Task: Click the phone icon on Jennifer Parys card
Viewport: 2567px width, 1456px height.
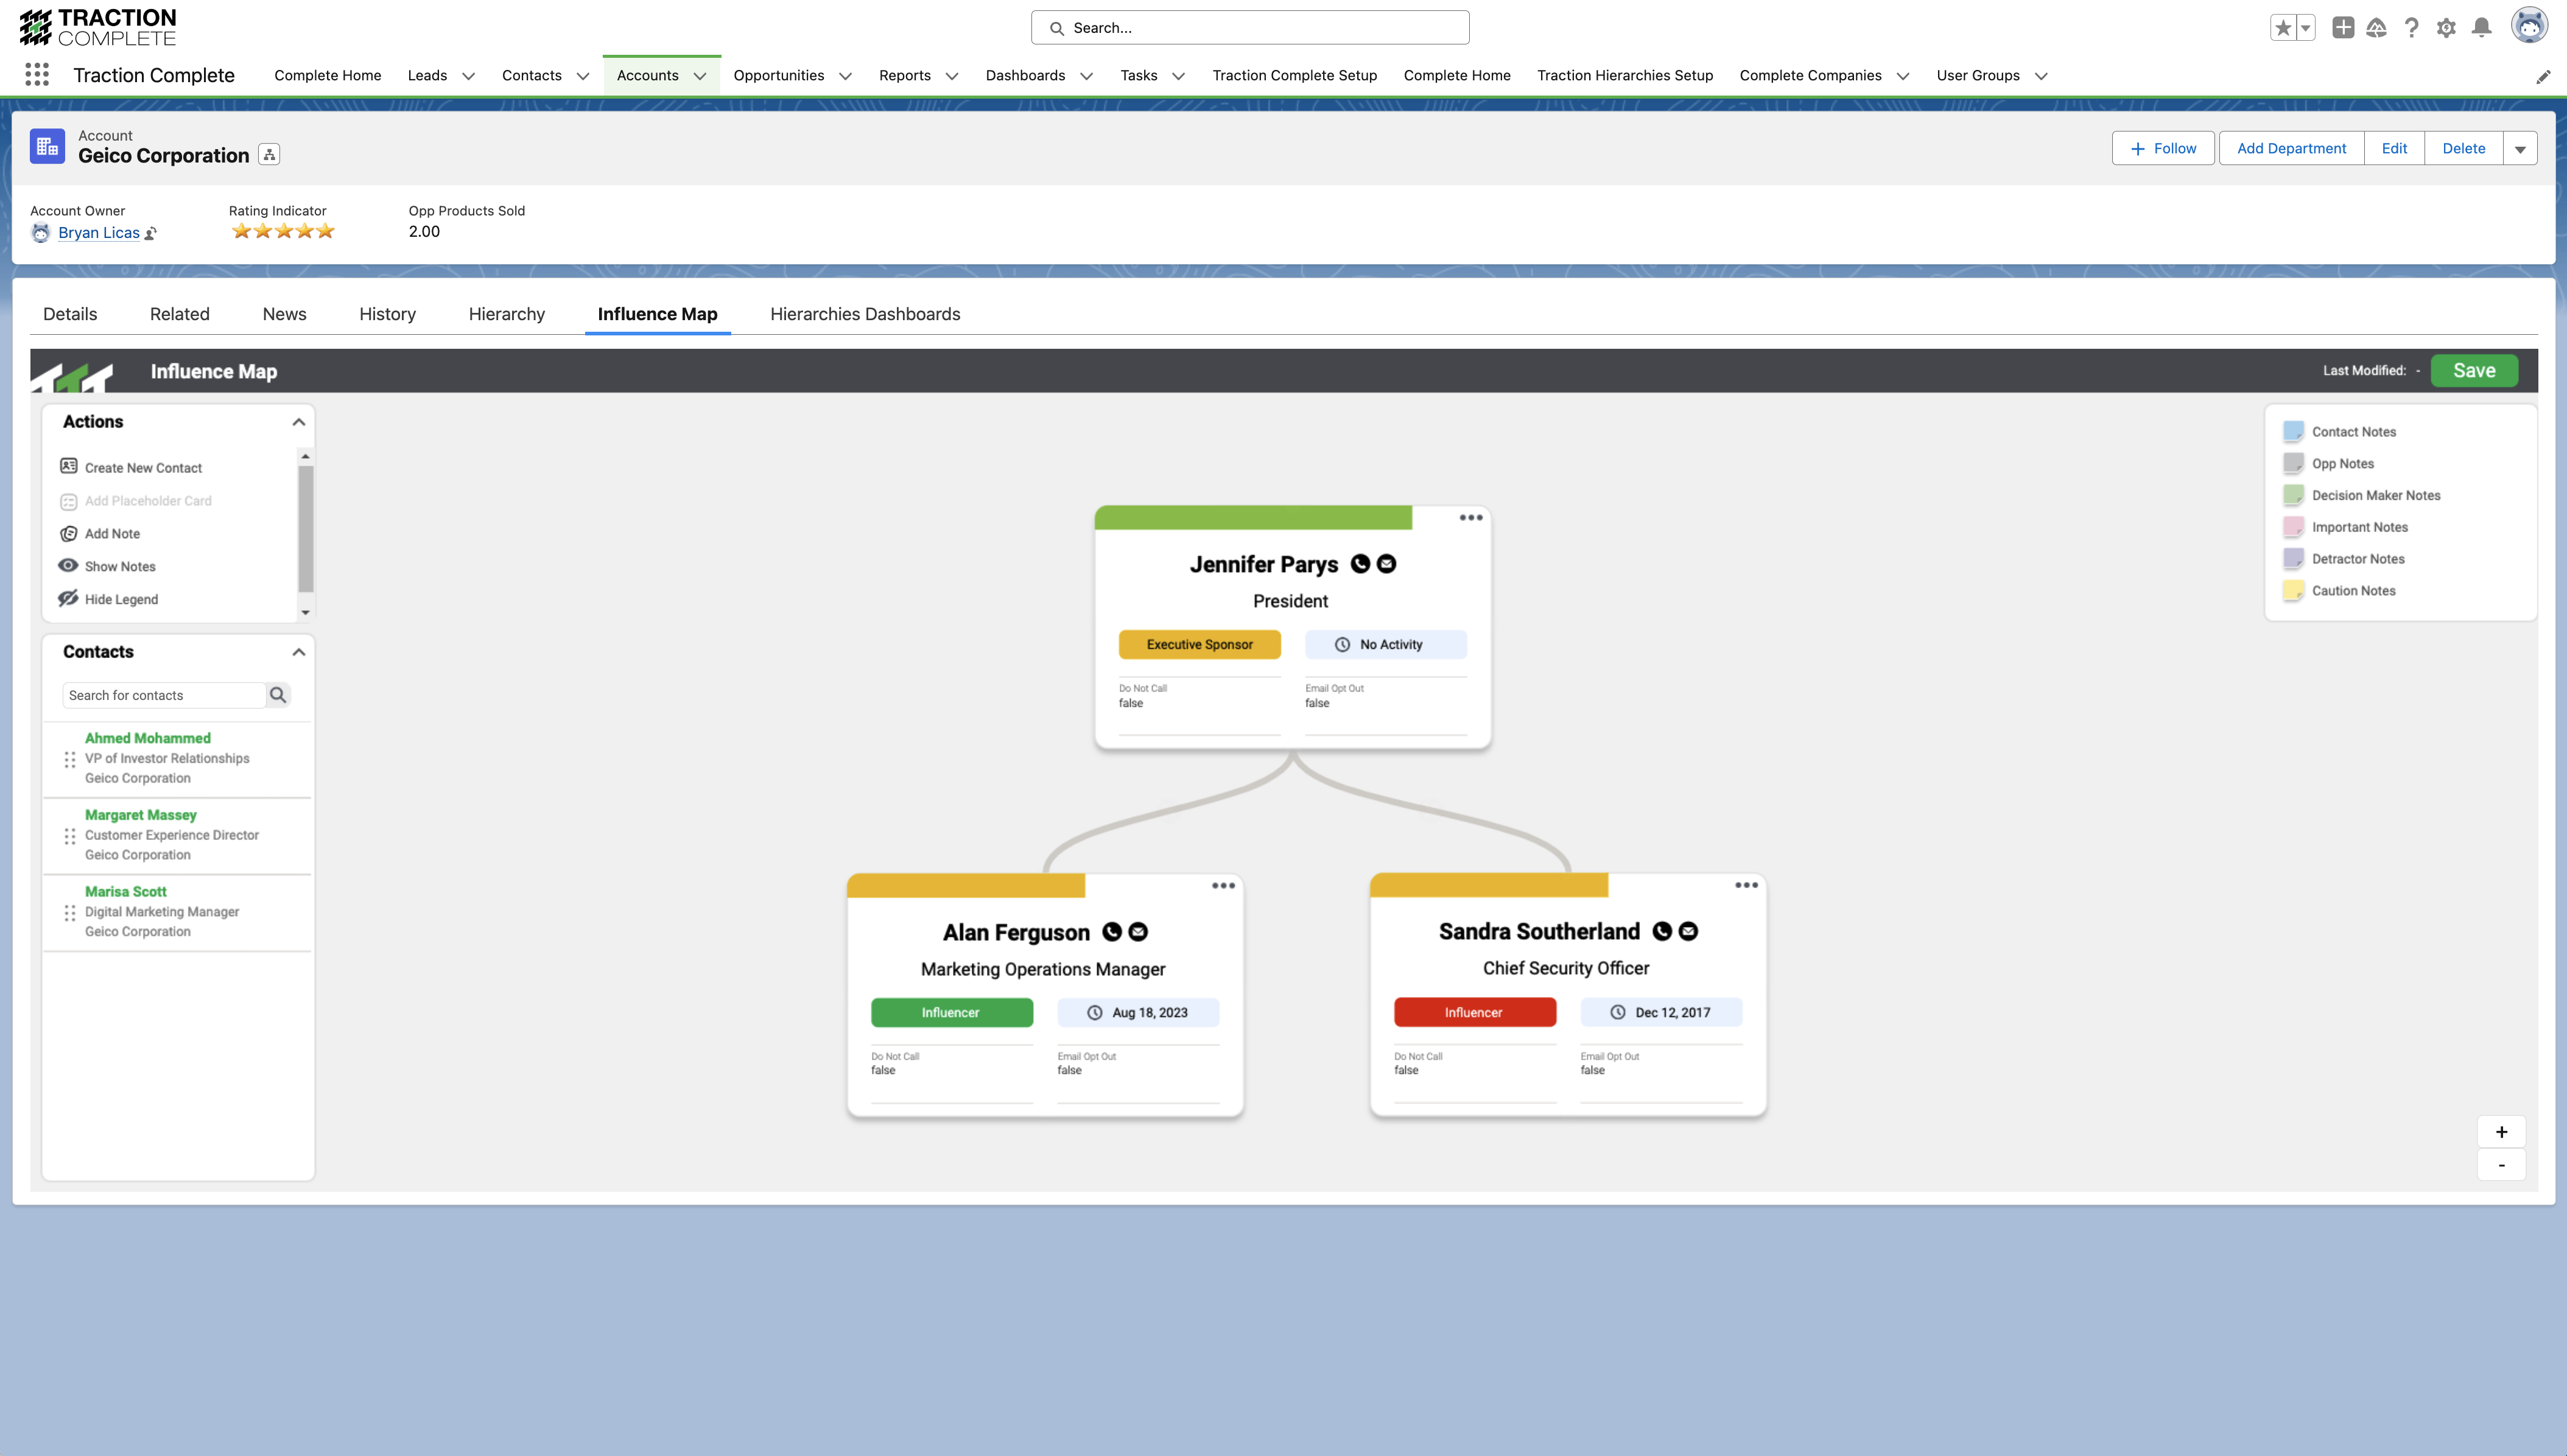Action: pyautogui.click(x=1361, y=564)
